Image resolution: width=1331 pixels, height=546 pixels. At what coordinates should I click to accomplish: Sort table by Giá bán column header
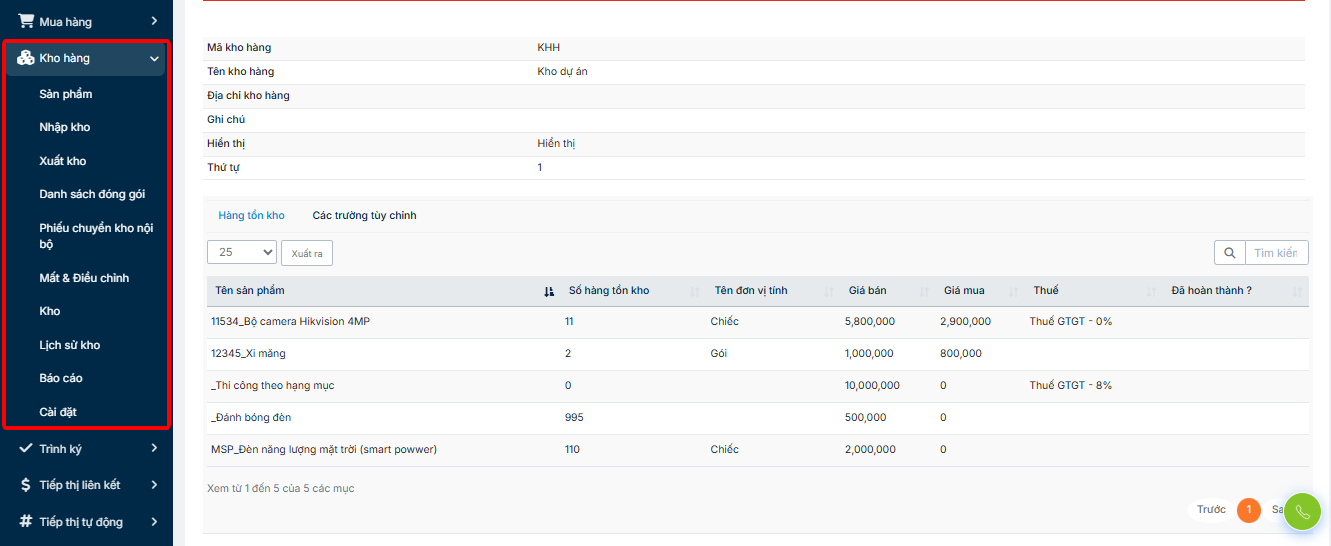[867, 291]
